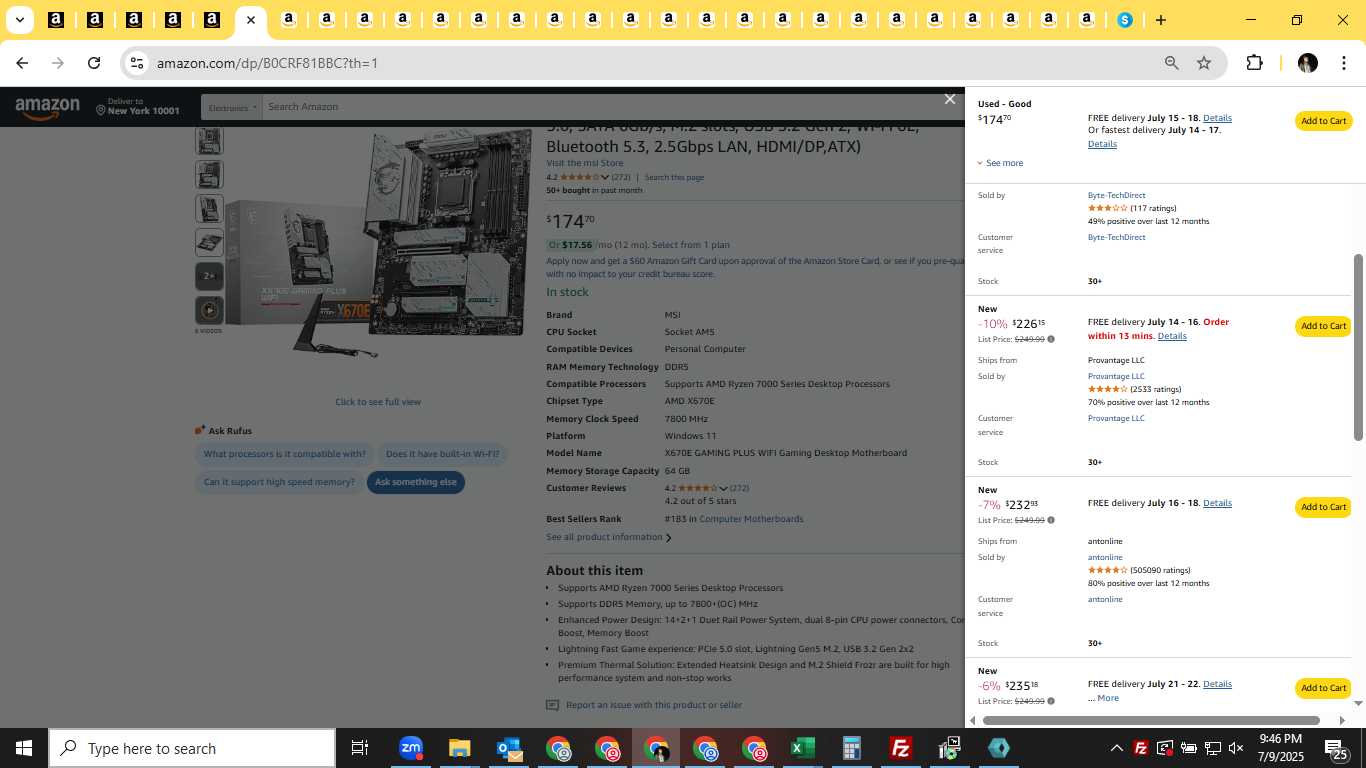Open the tab search dropdown arrow
Screen dimensions: 1366x768
click(19, 20)
